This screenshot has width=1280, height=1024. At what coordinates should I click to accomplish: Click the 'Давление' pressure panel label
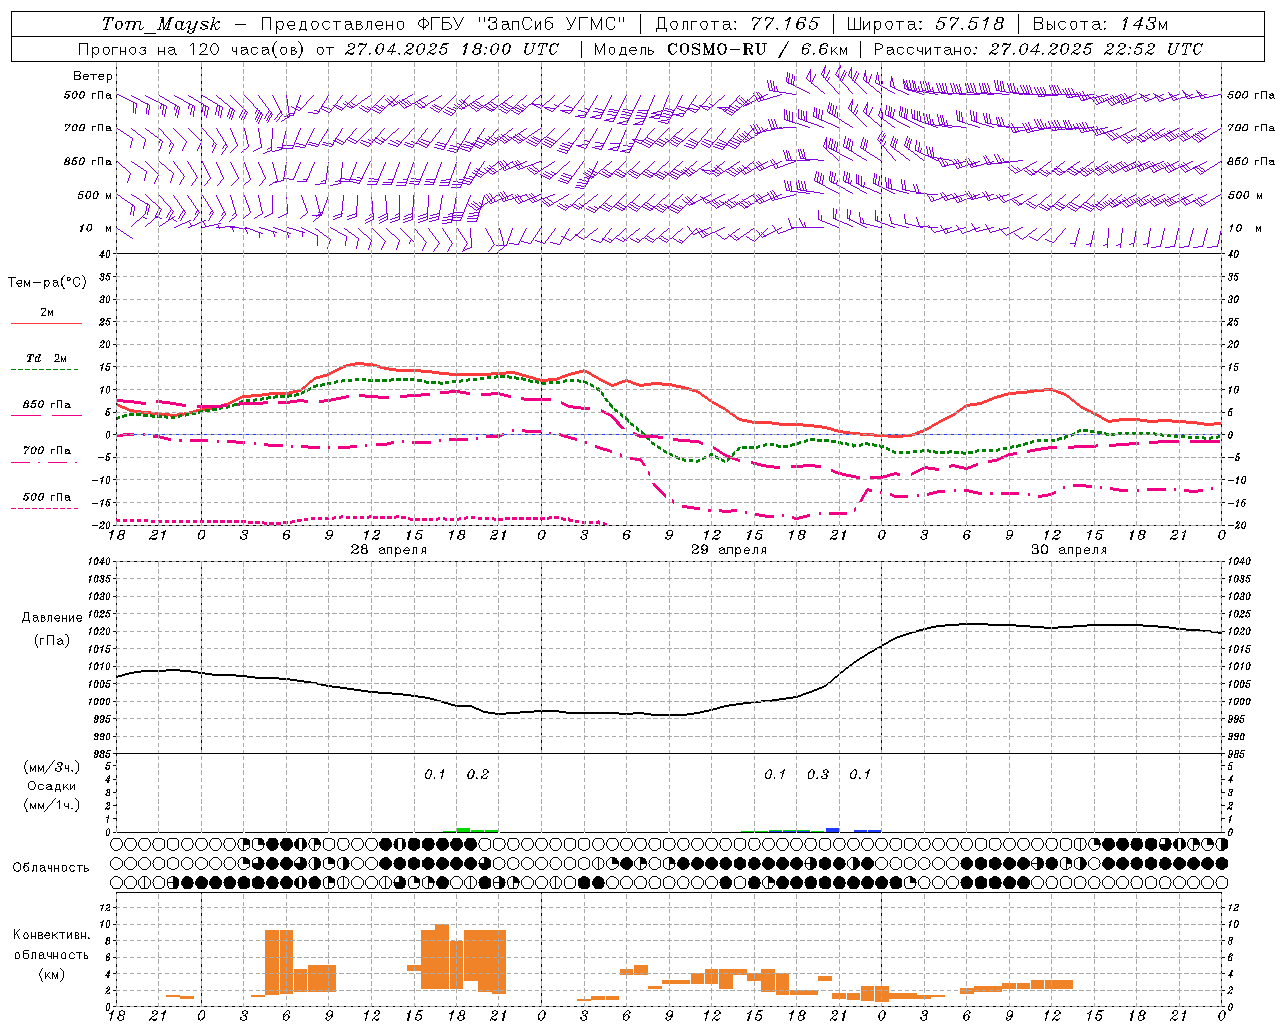[x=52, y=618]
